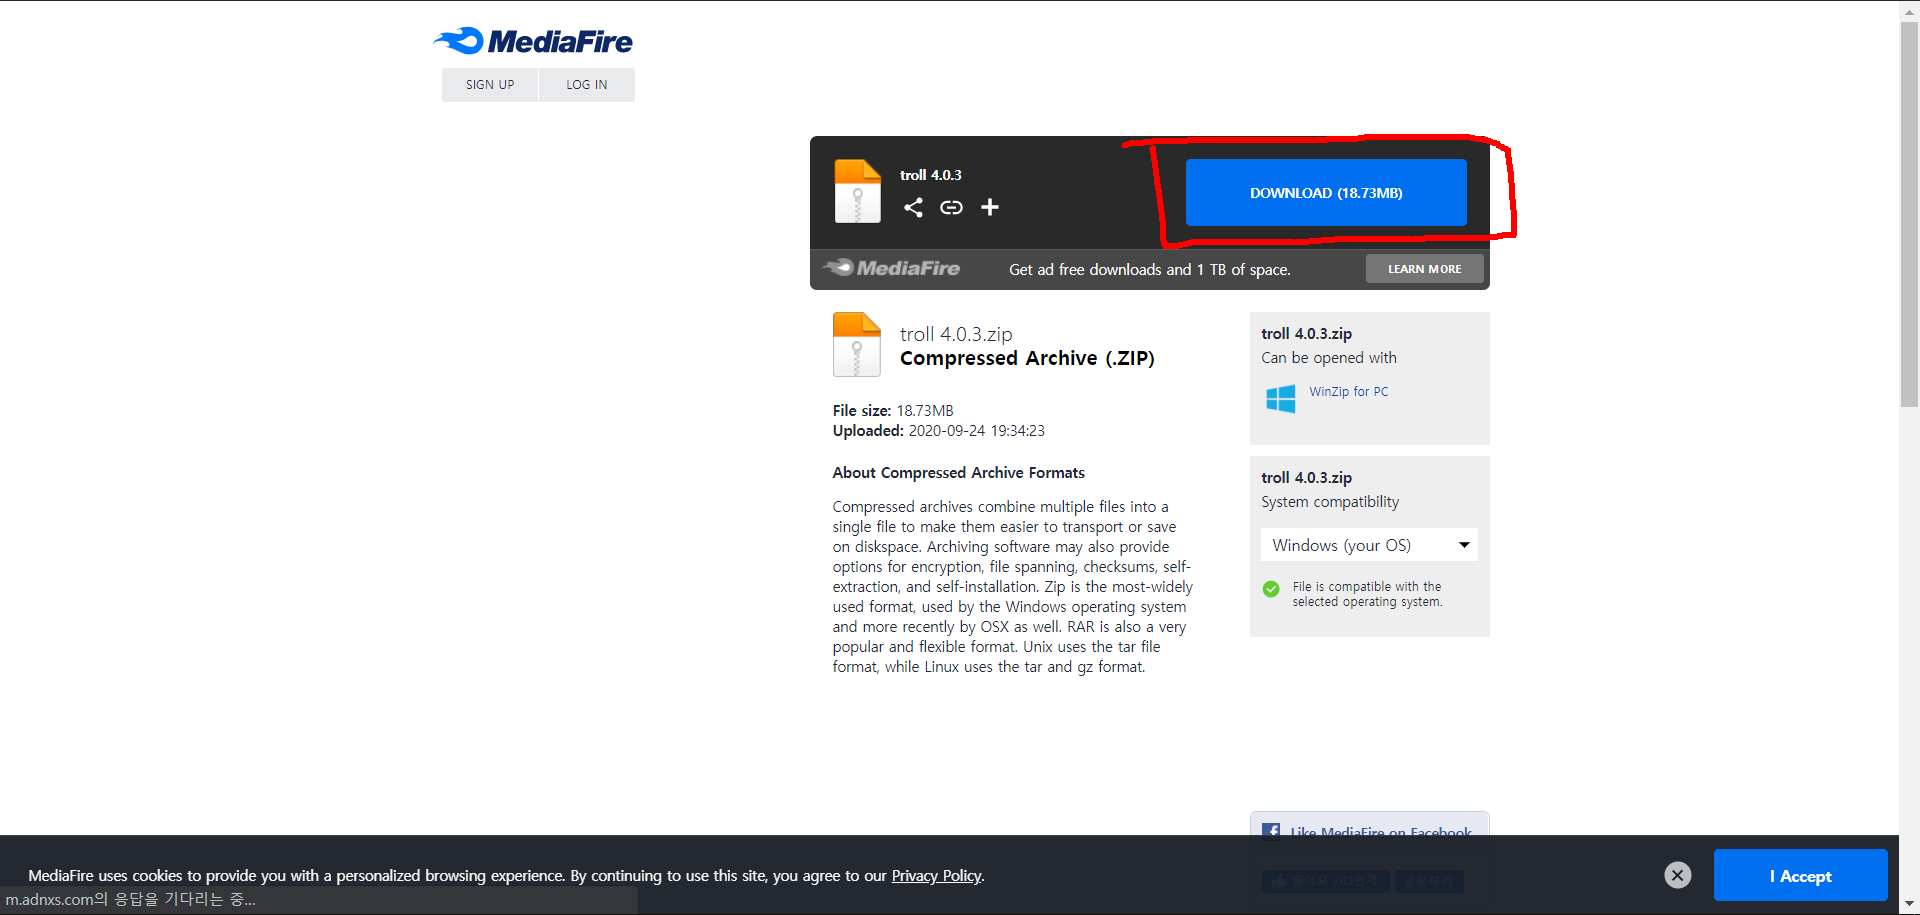Screen dimensions: 1920x915
Task: Click the gray MediaFire logo in the ad bar
Action: point(891,268)
